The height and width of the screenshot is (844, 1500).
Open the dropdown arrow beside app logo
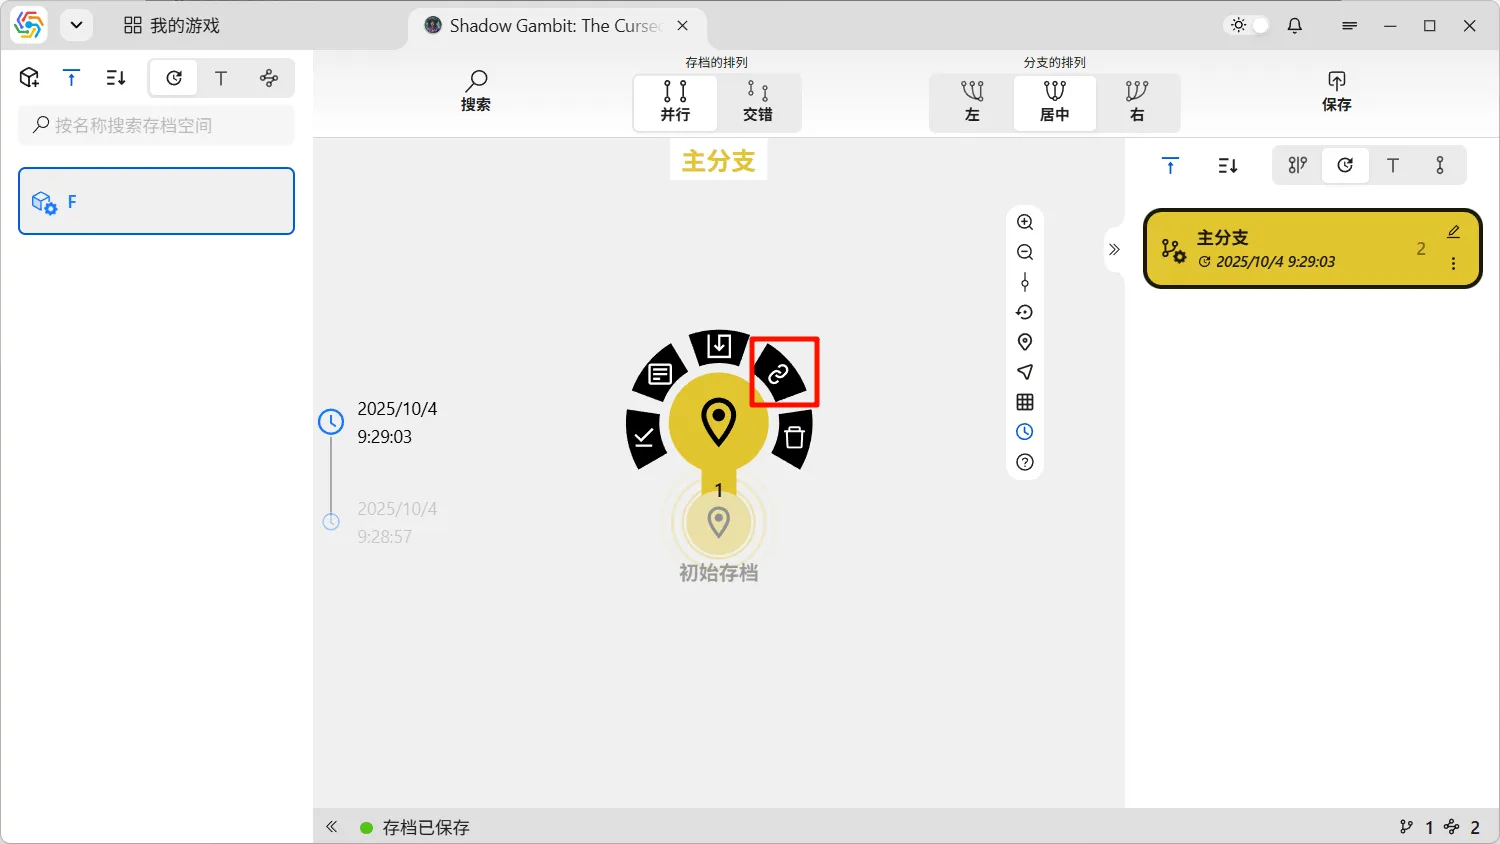click(x=76, y=25)
